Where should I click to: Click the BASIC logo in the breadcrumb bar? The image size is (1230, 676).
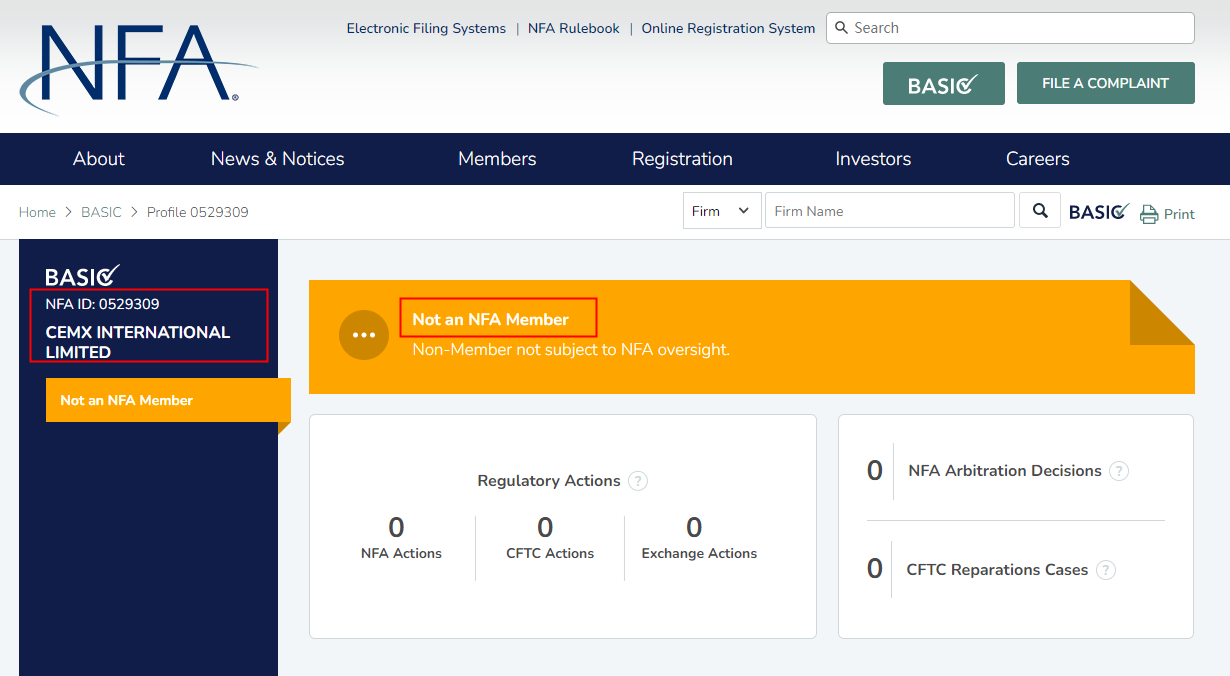[1099, 212]
